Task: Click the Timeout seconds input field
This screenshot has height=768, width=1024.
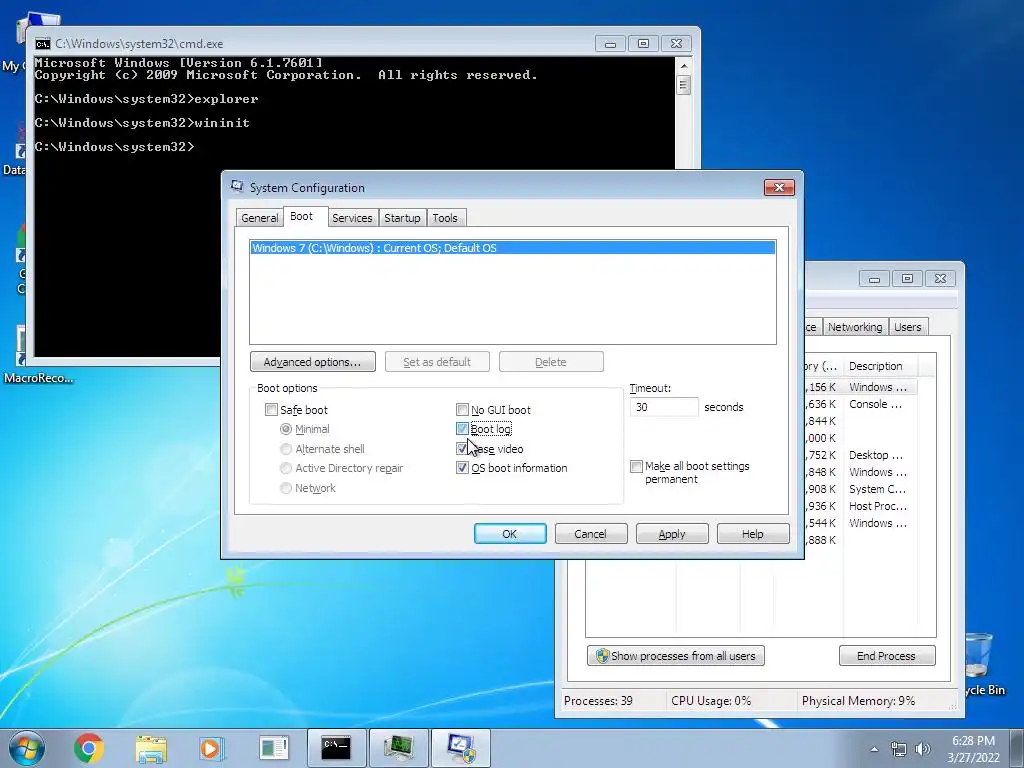Action: (x=664, y=407)
